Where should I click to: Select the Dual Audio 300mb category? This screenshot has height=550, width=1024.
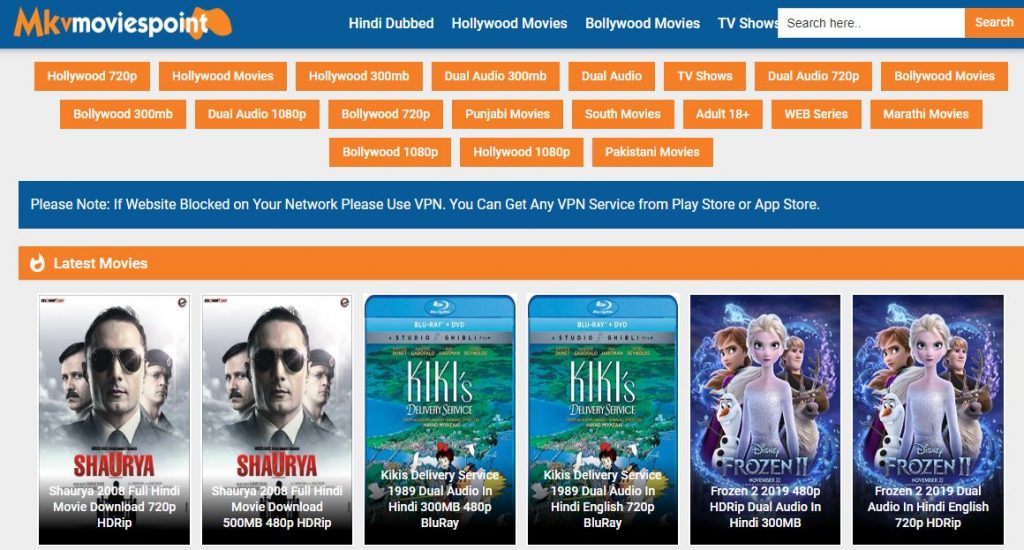point(496,76)
